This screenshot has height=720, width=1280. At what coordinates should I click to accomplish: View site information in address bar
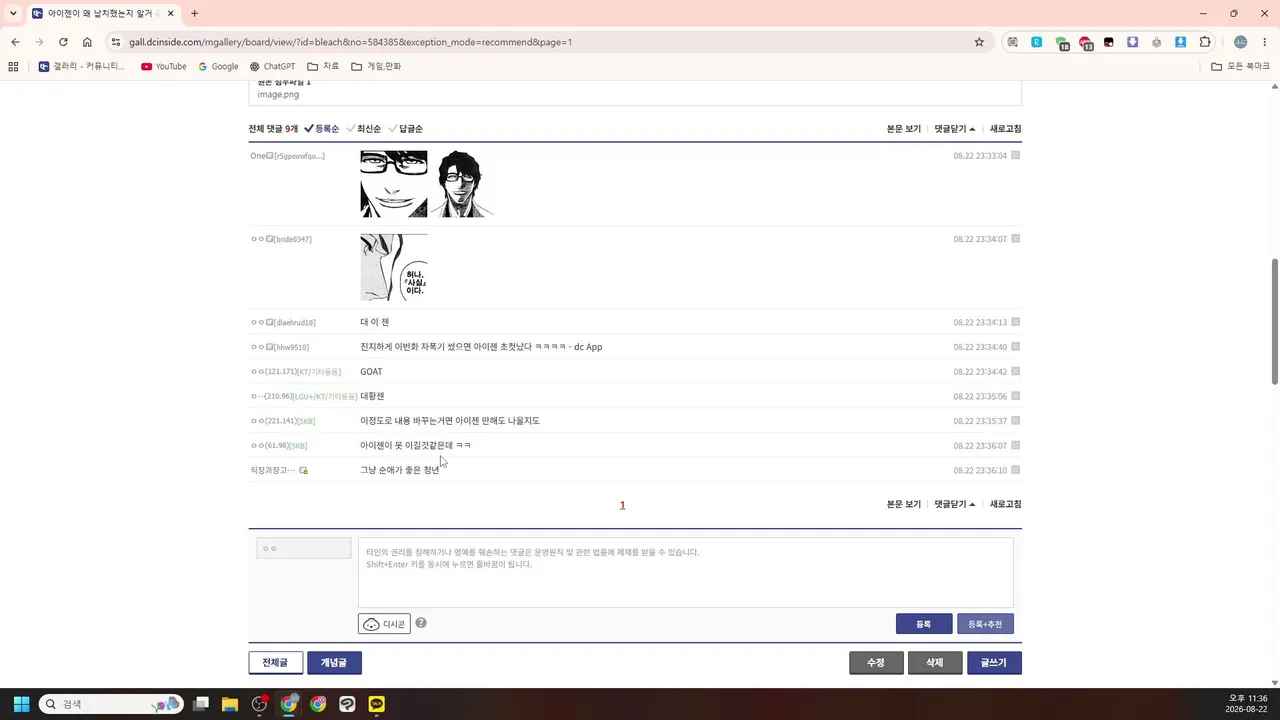coord(116,42)
